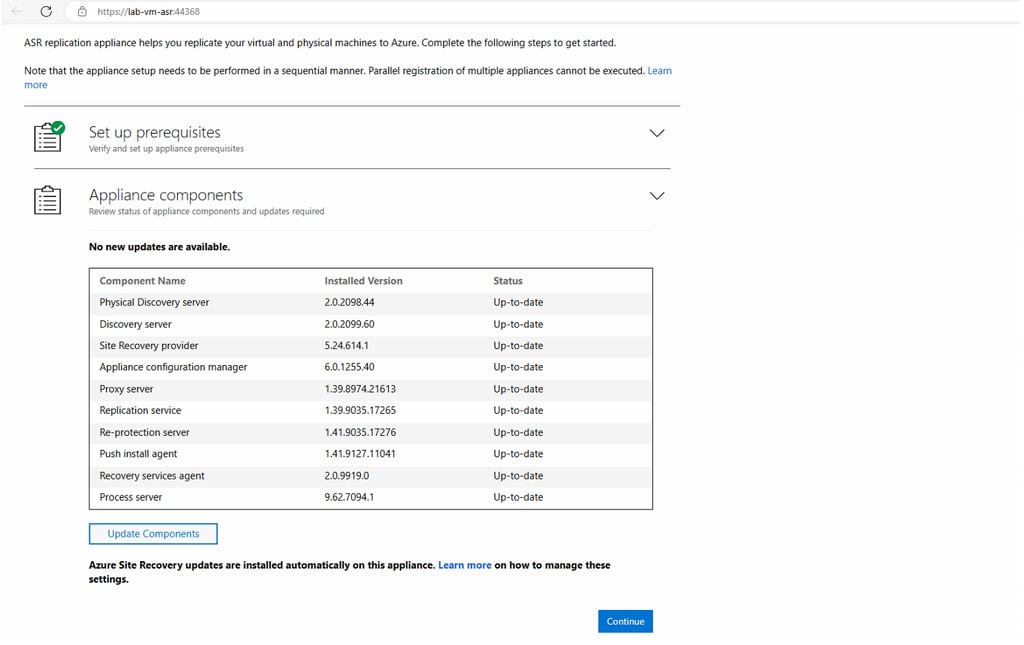Click the address bar URL lab-vm-asr:44368
This screenshot has width=1024, height=645.
(x=148, y=12)
